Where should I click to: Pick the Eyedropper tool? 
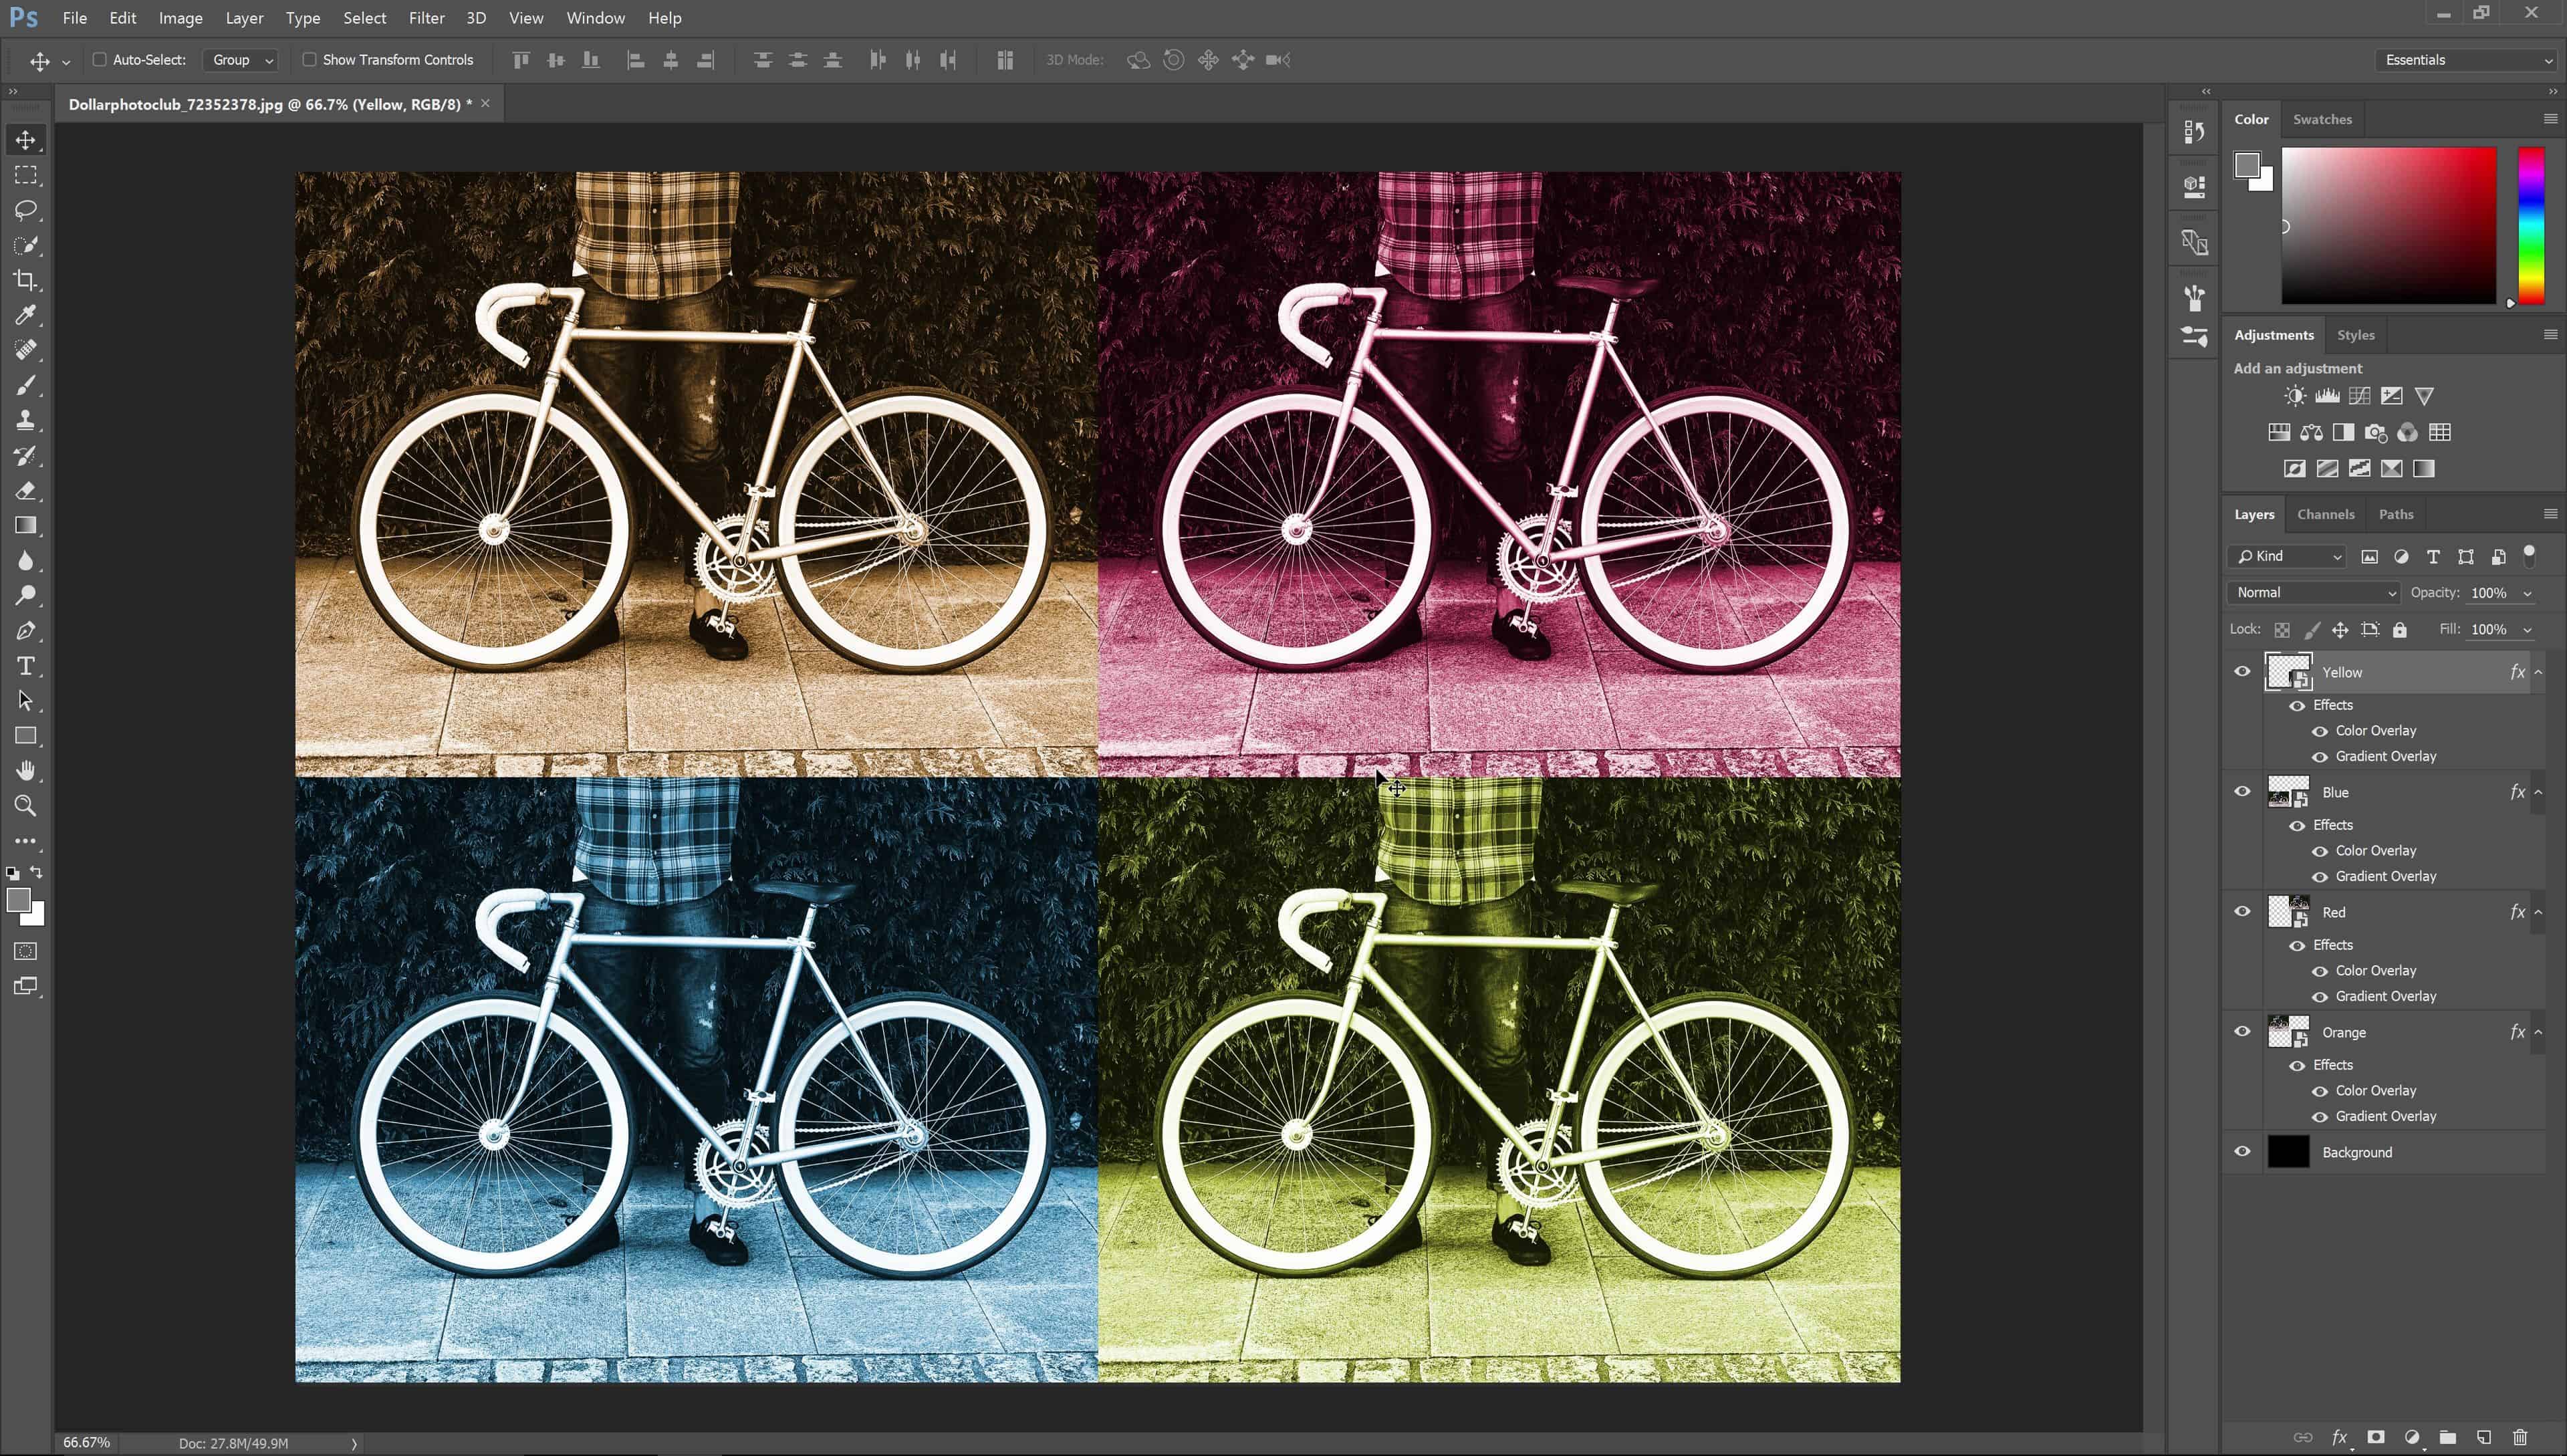[26, 315]
